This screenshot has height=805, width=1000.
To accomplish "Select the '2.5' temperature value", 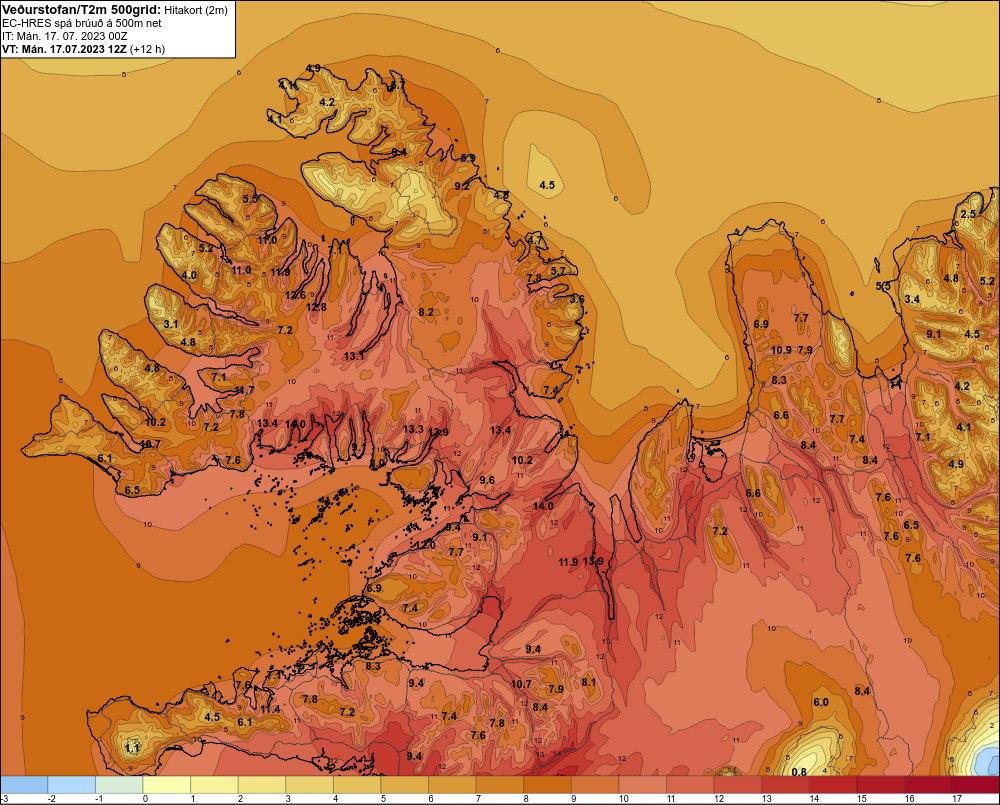I will pos(968,214).
